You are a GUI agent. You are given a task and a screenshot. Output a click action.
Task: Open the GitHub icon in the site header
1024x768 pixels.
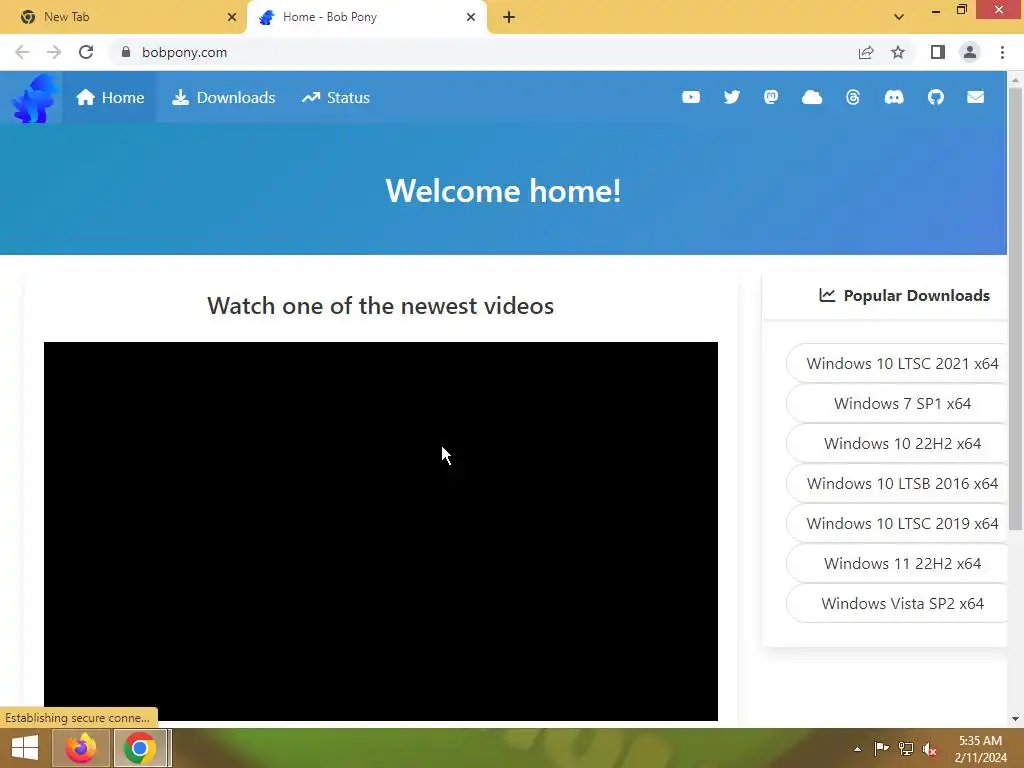click(x=936, y=97)
